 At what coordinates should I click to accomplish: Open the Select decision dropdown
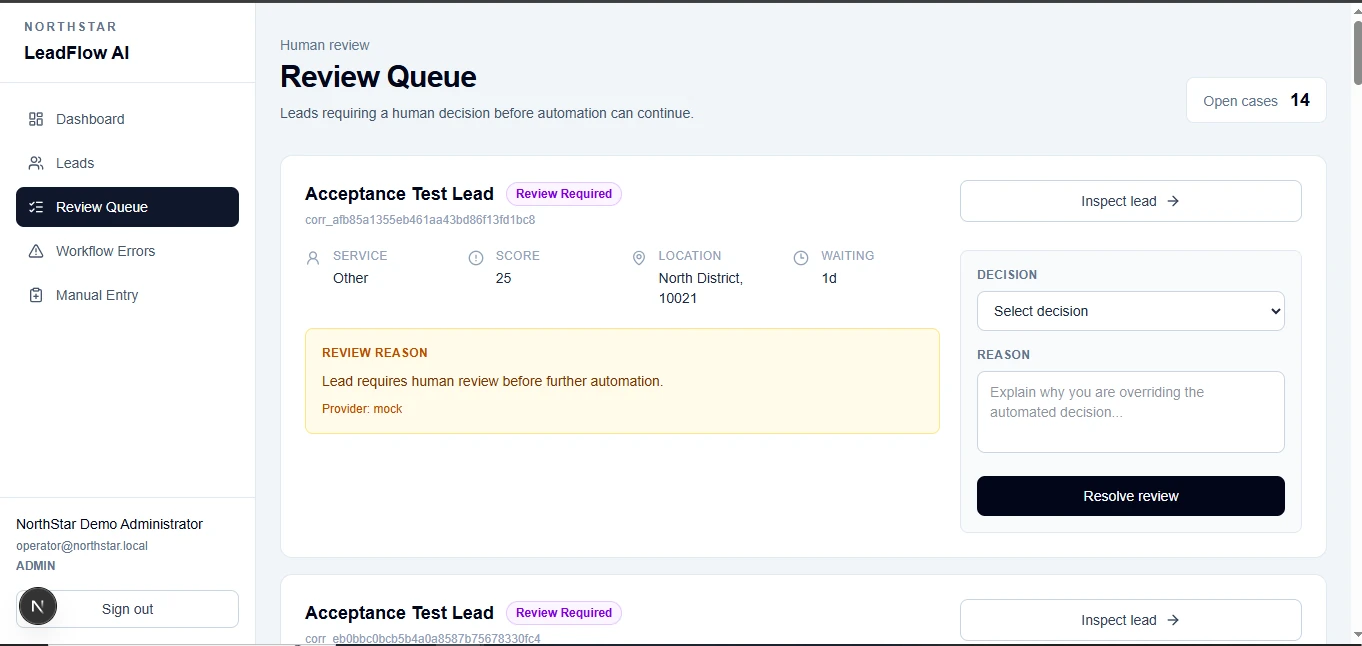1130,311
